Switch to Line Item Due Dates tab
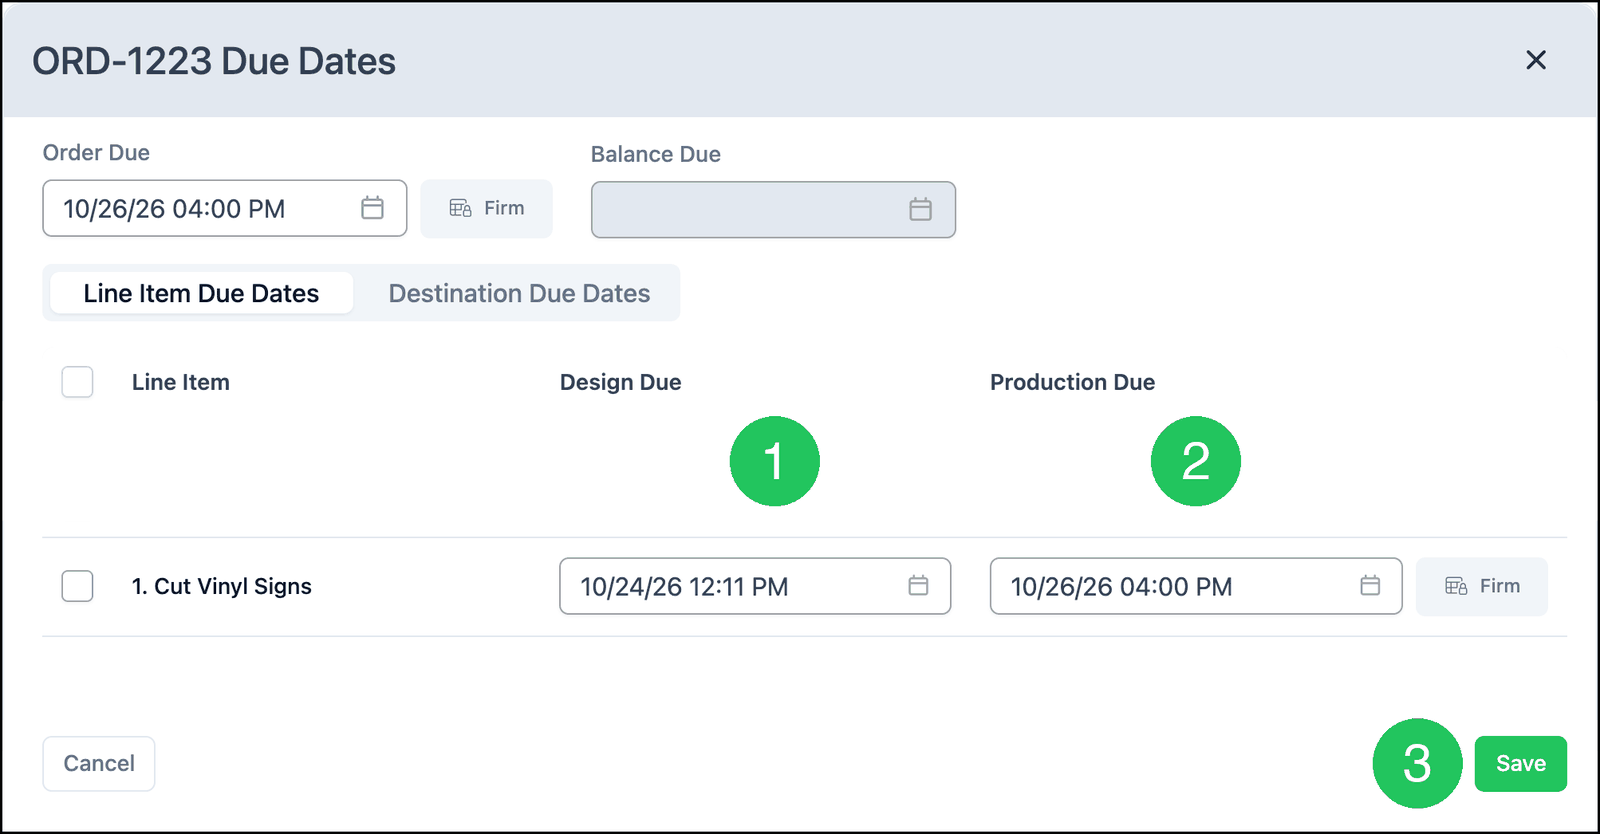 point(201,293)
